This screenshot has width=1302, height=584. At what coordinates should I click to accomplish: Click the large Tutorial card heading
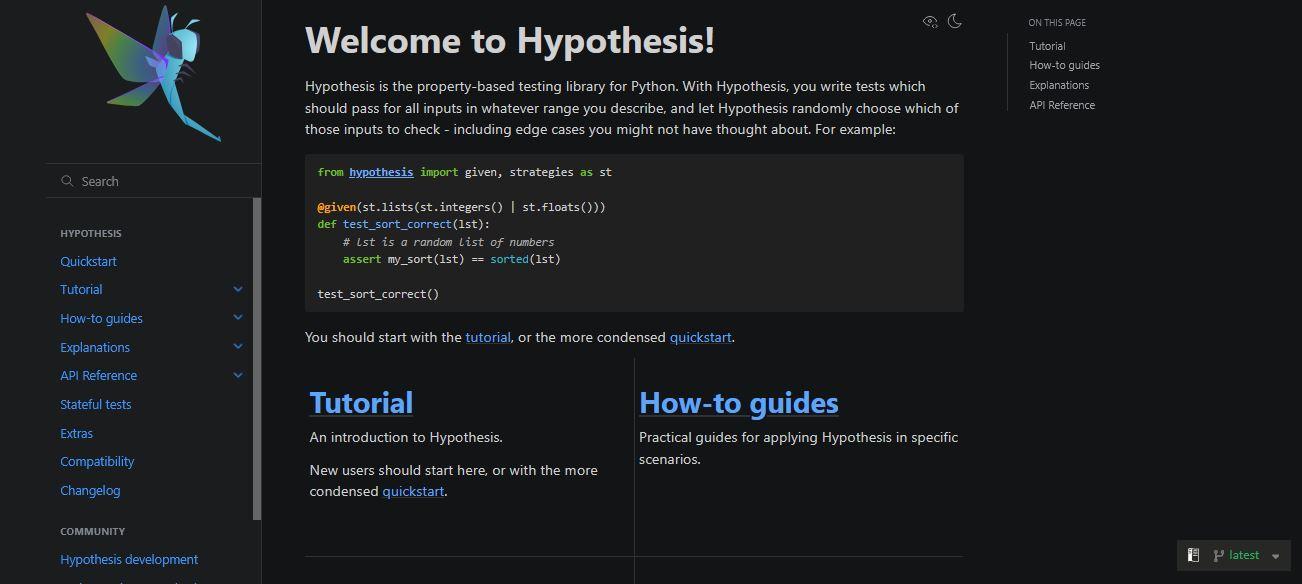click(x=361, y=402)
